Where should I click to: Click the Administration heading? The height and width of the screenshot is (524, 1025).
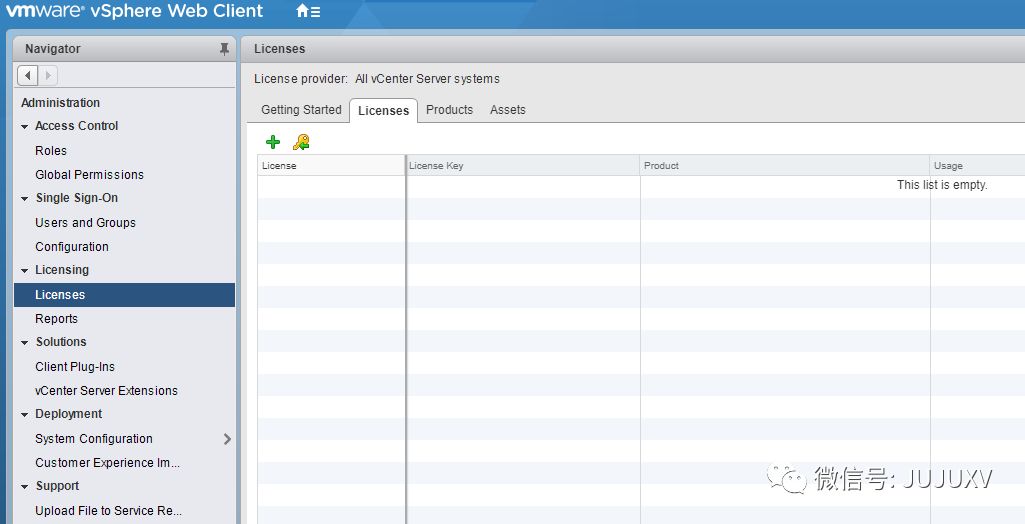click(61, 103)
